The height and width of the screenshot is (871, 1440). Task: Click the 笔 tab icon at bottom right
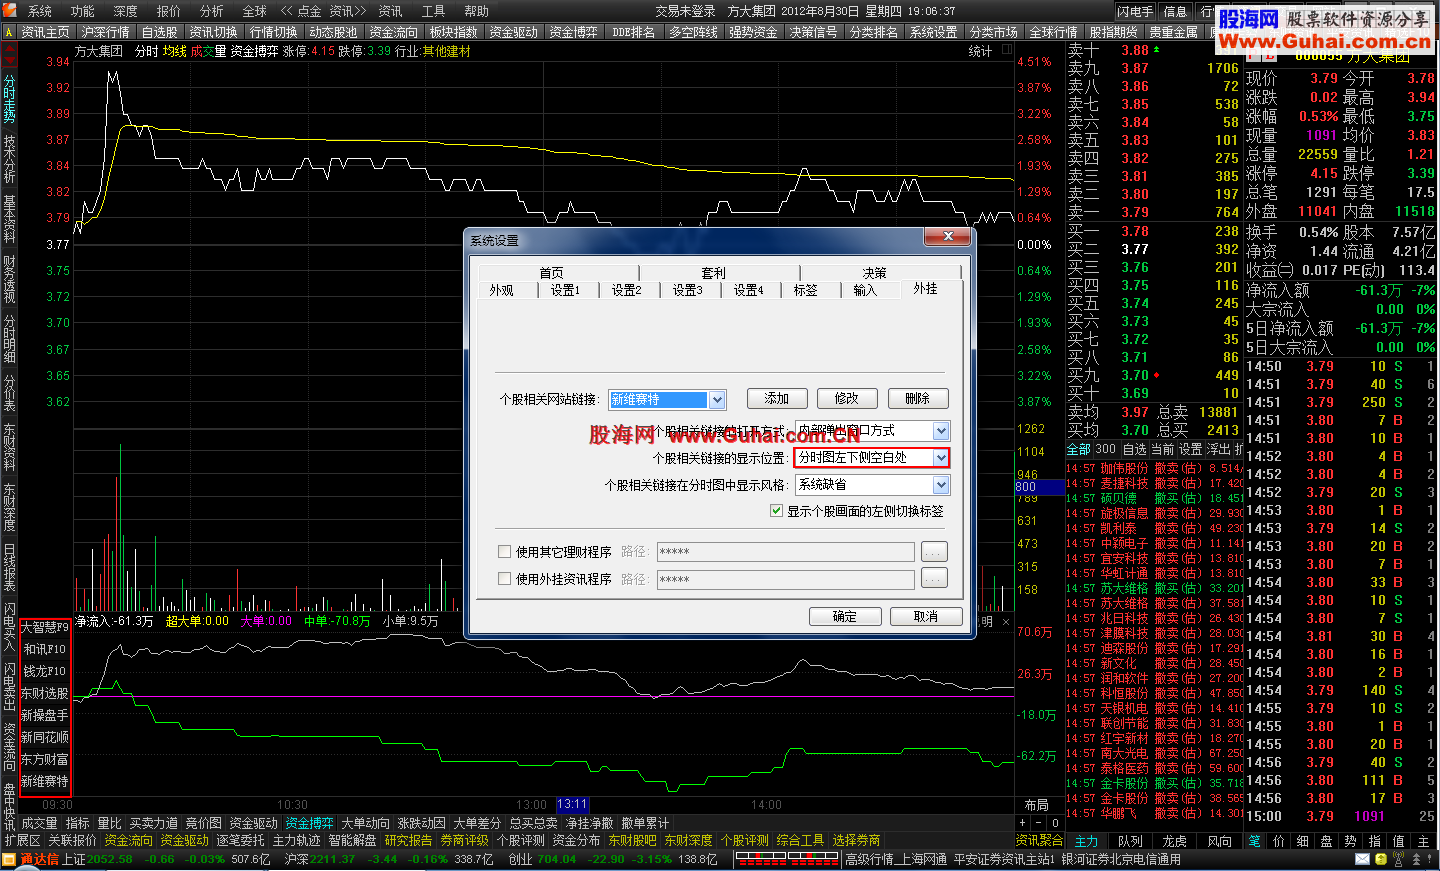1254,841
